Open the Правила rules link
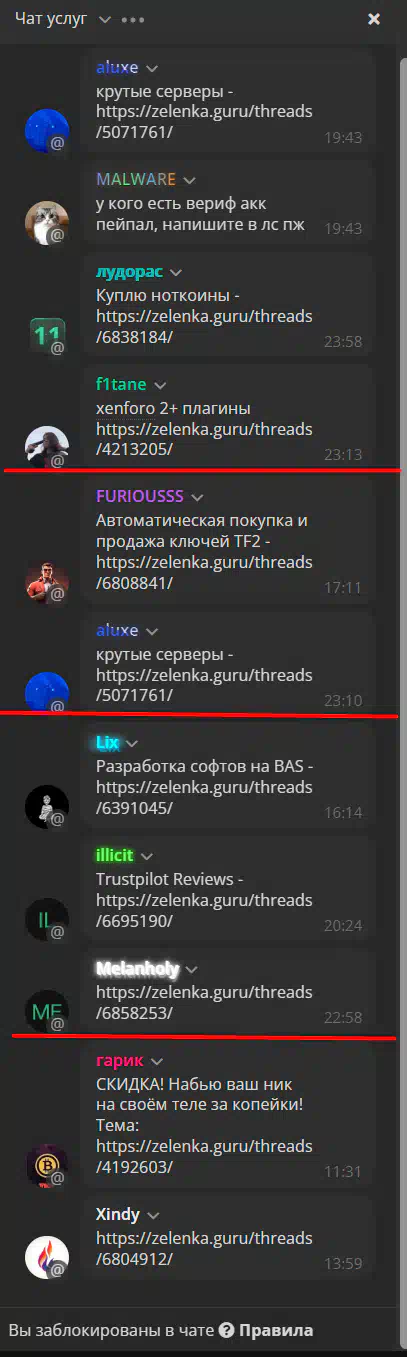Image resolution: width=407 pixels, height=1357 pixels. click(x=275, y=1330)
